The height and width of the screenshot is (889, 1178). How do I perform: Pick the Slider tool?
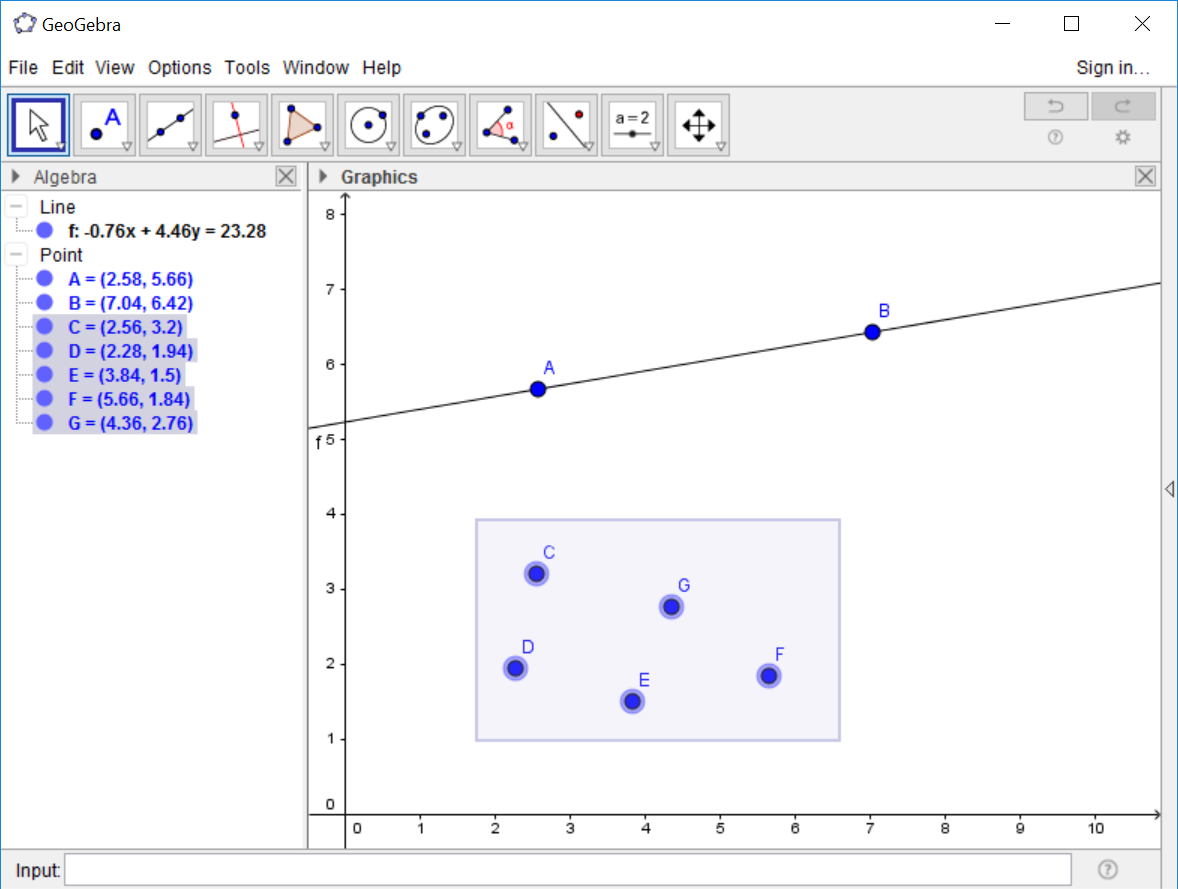click(x=633, y=124)
